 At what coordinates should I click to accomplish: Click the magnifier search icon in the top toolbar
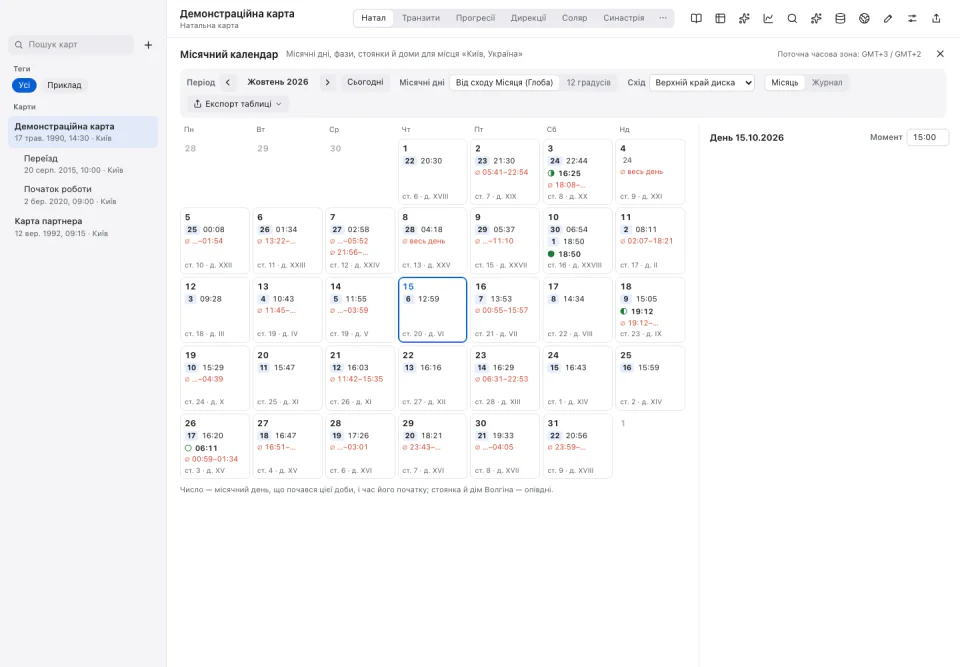[792, 18]
